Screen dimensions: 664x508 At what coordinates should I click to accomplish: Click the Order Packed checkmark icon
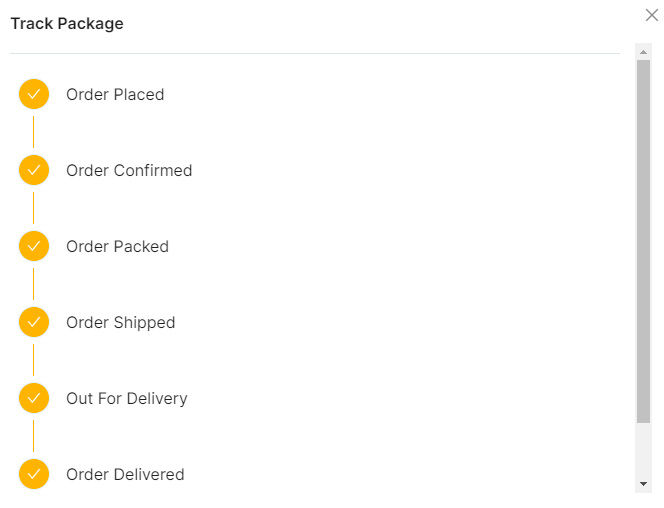coord(34,247)
